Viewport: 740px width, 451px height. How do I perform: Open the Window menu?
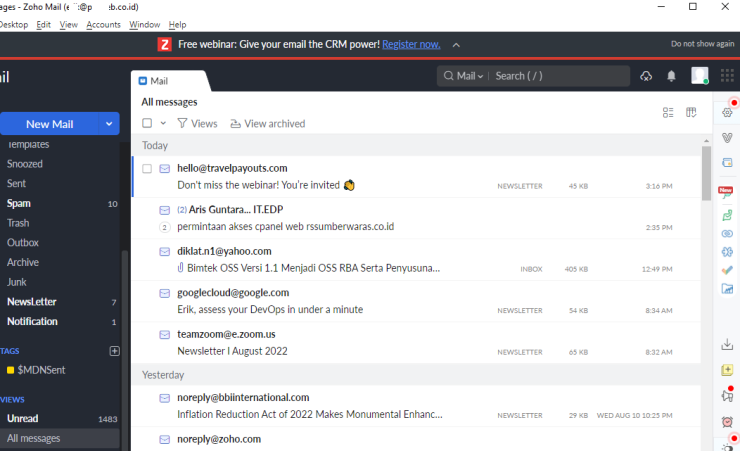144,25
